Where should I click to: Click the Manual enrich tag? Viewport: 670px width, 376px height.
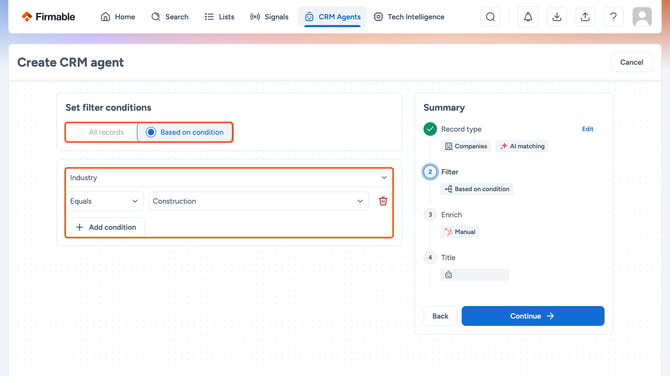pos(460,232)
